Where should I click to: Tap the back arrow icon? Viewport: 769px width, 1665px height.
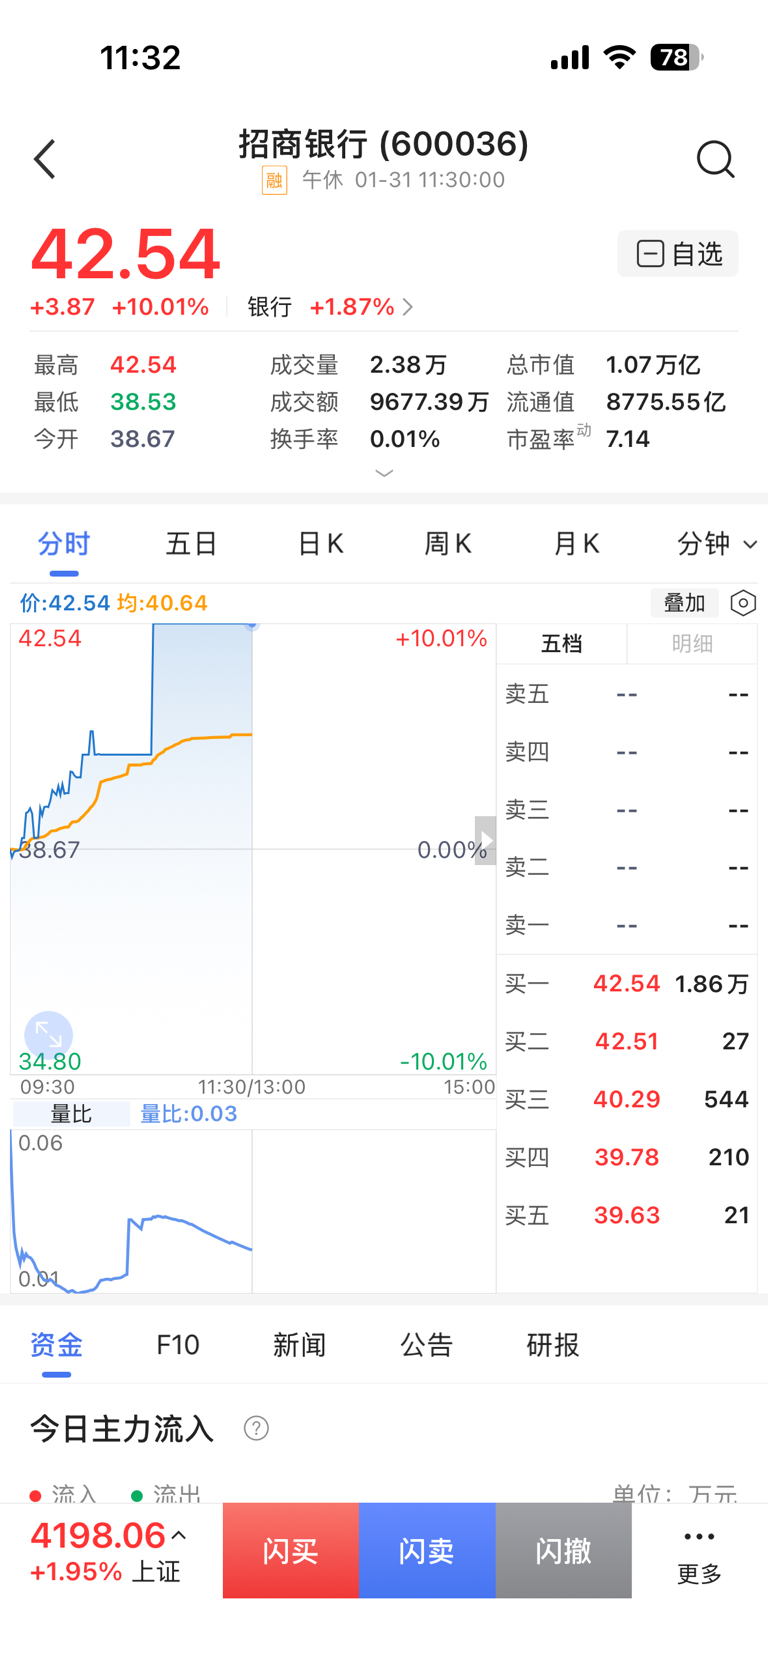pyautogui.click(x=45, y=159)
